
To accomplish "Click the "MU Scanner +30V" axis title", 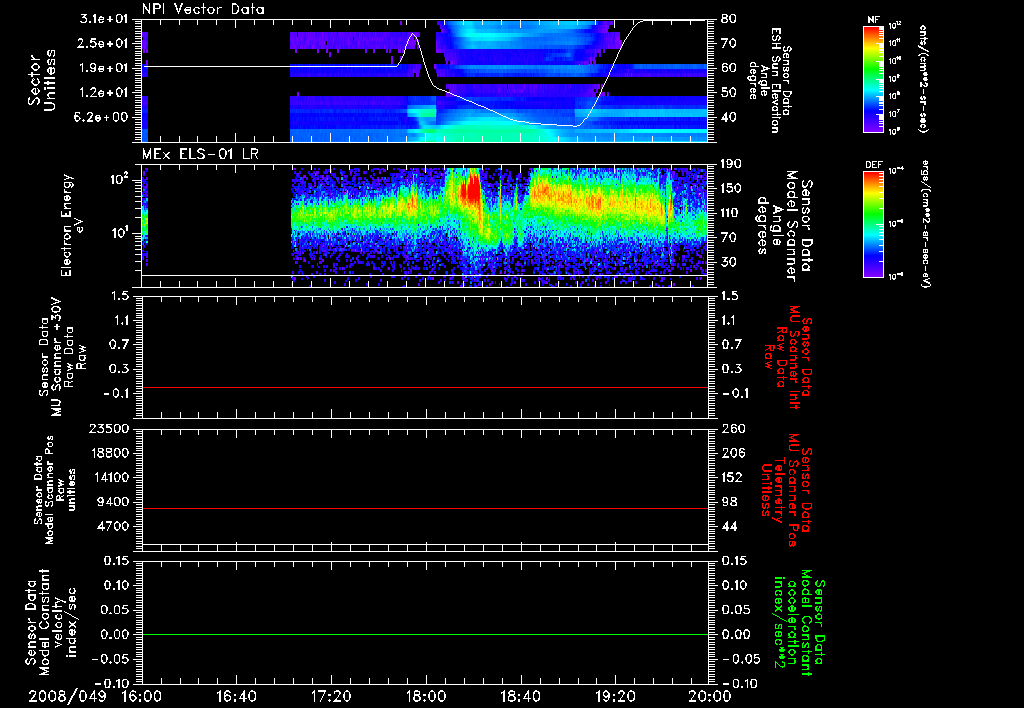I will pos(62,357).
